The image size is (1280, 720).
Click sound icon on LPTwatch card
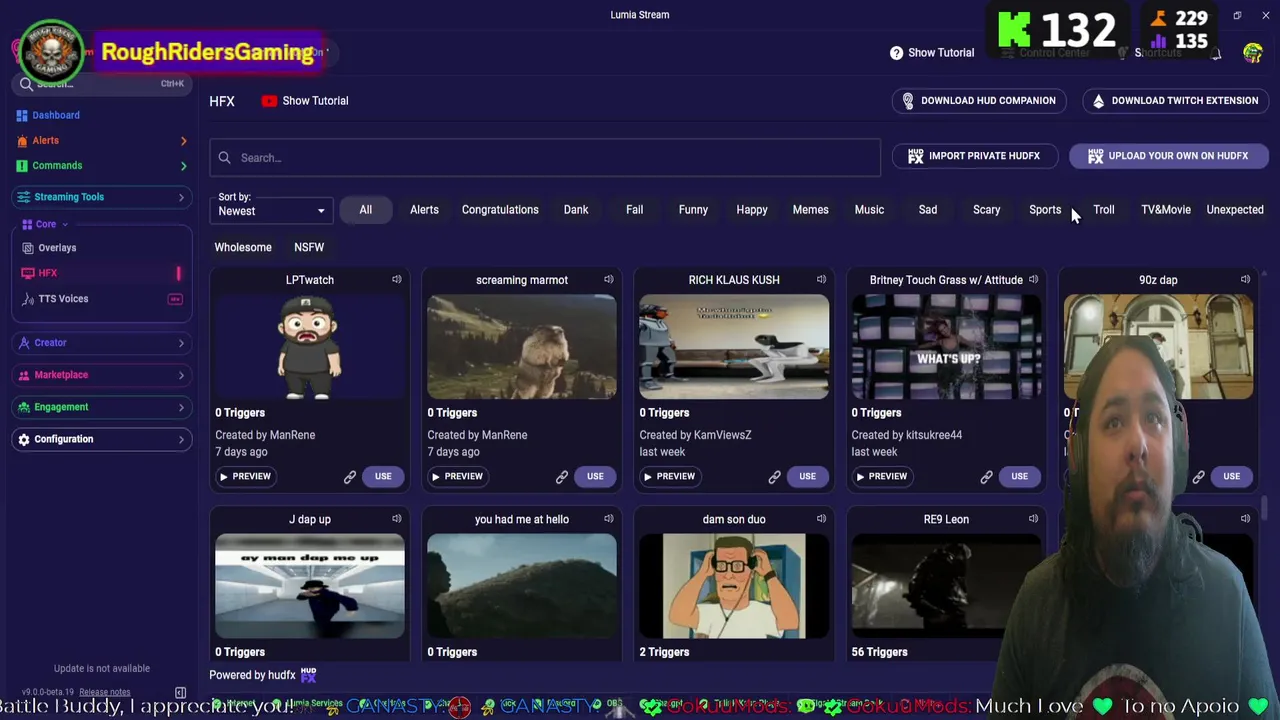tap(397, 279)
